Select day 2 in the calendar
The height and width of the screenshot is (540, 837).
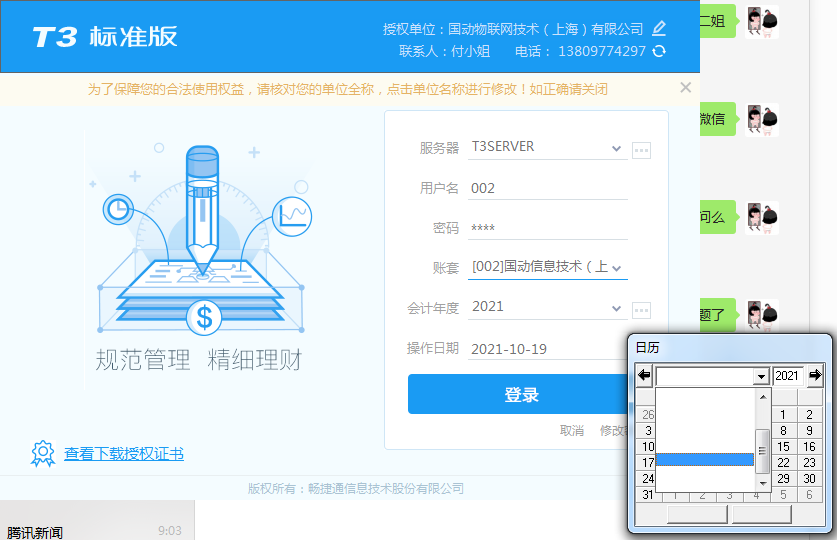810,415
